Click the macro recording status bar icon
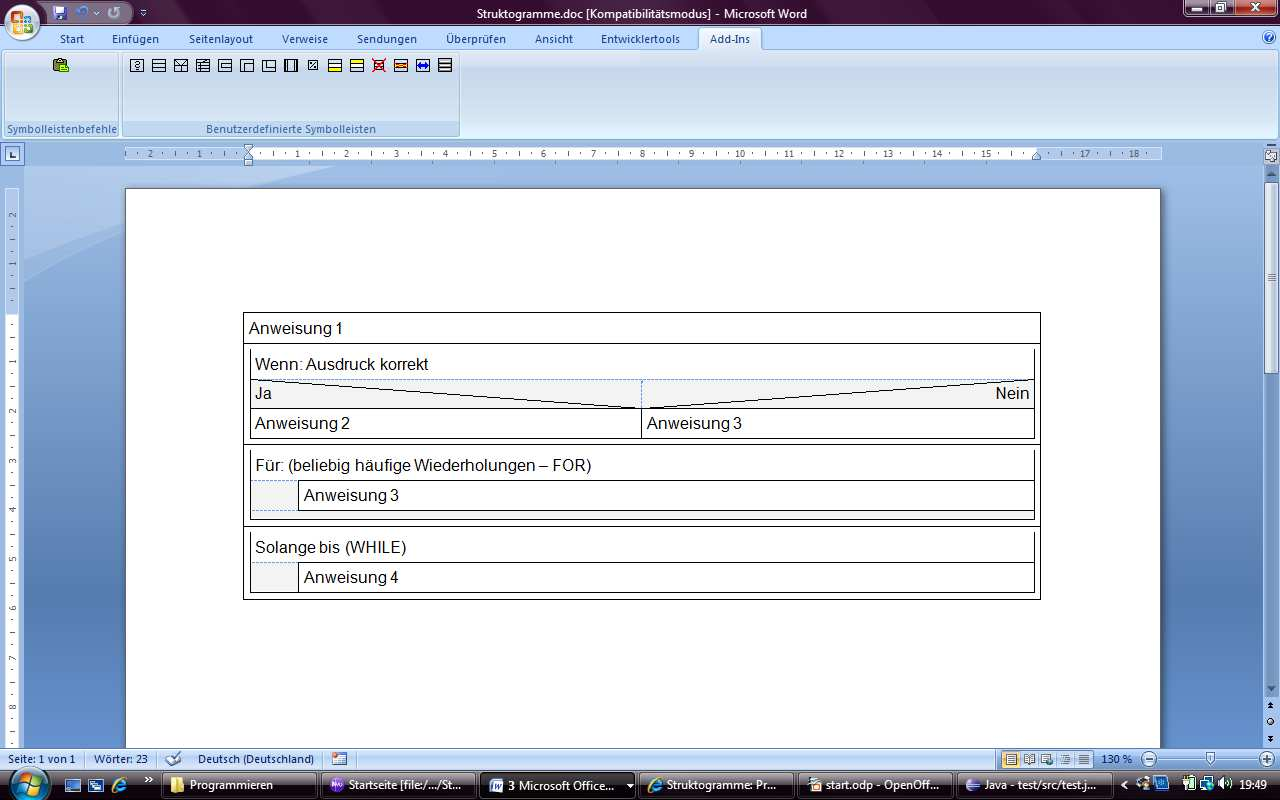 pyautogui.click(x=339, y=759)
